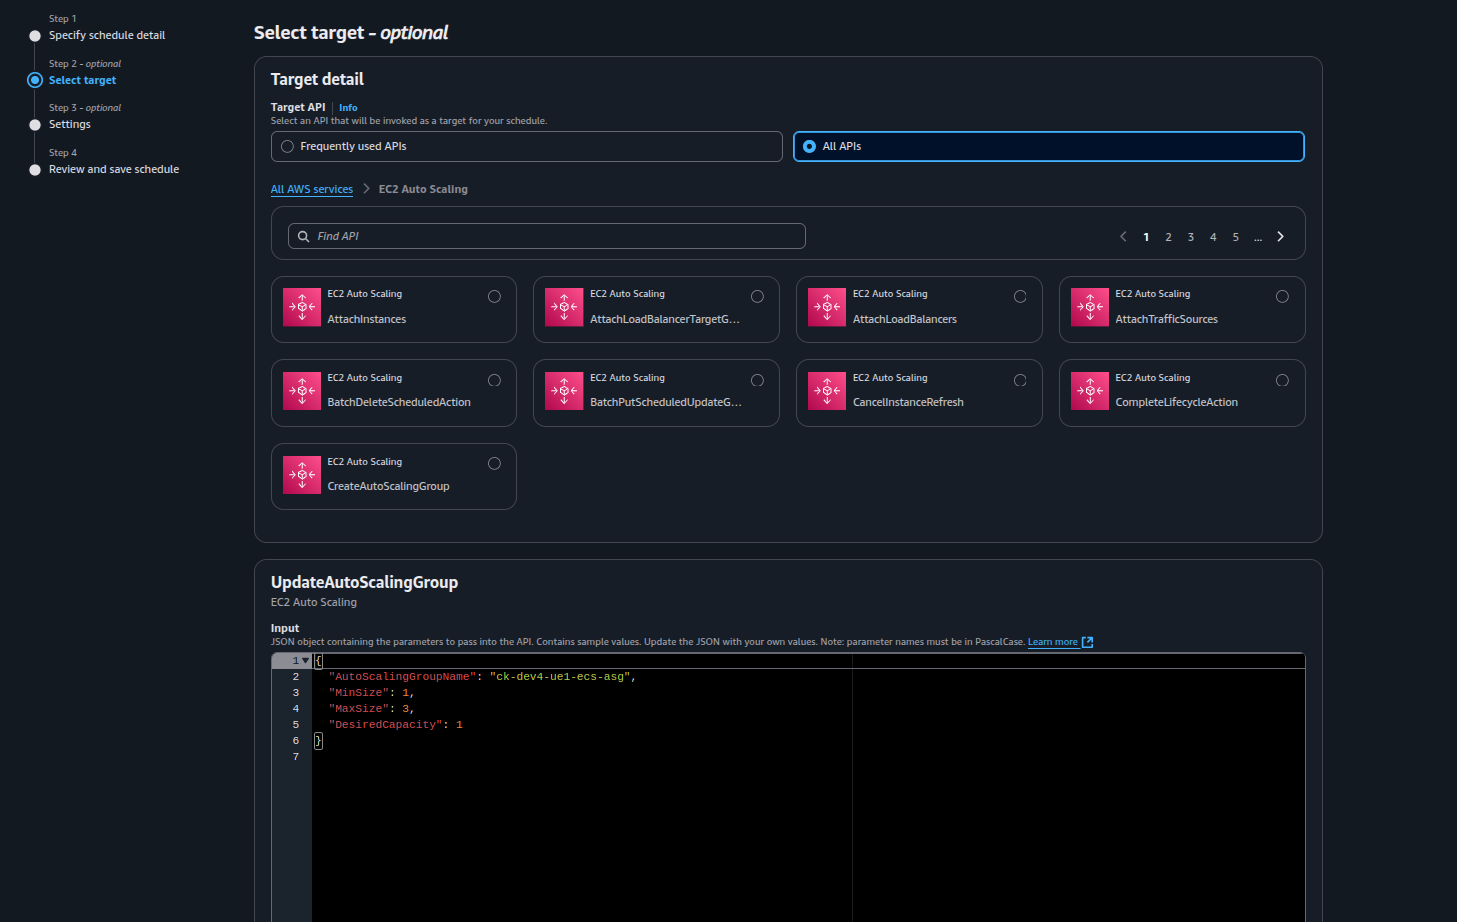This screenshot has width=1457, height=922.
Task: Select the CancelInstanceRefresh radio button
Action: pos(1020,381)
